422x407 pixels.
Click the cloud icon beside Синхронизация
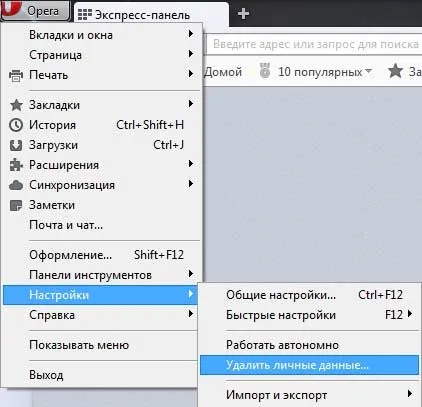coord(16,185)
